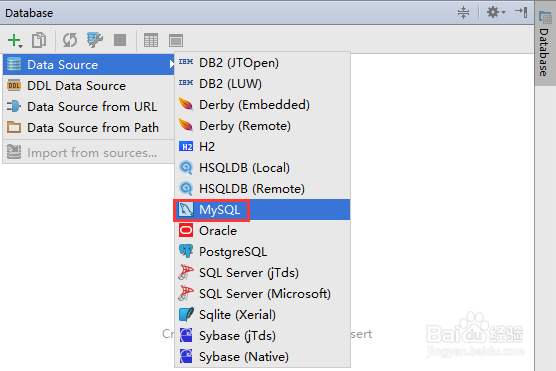Click the Synchronize refresh icon

click(x=70, y=40)
